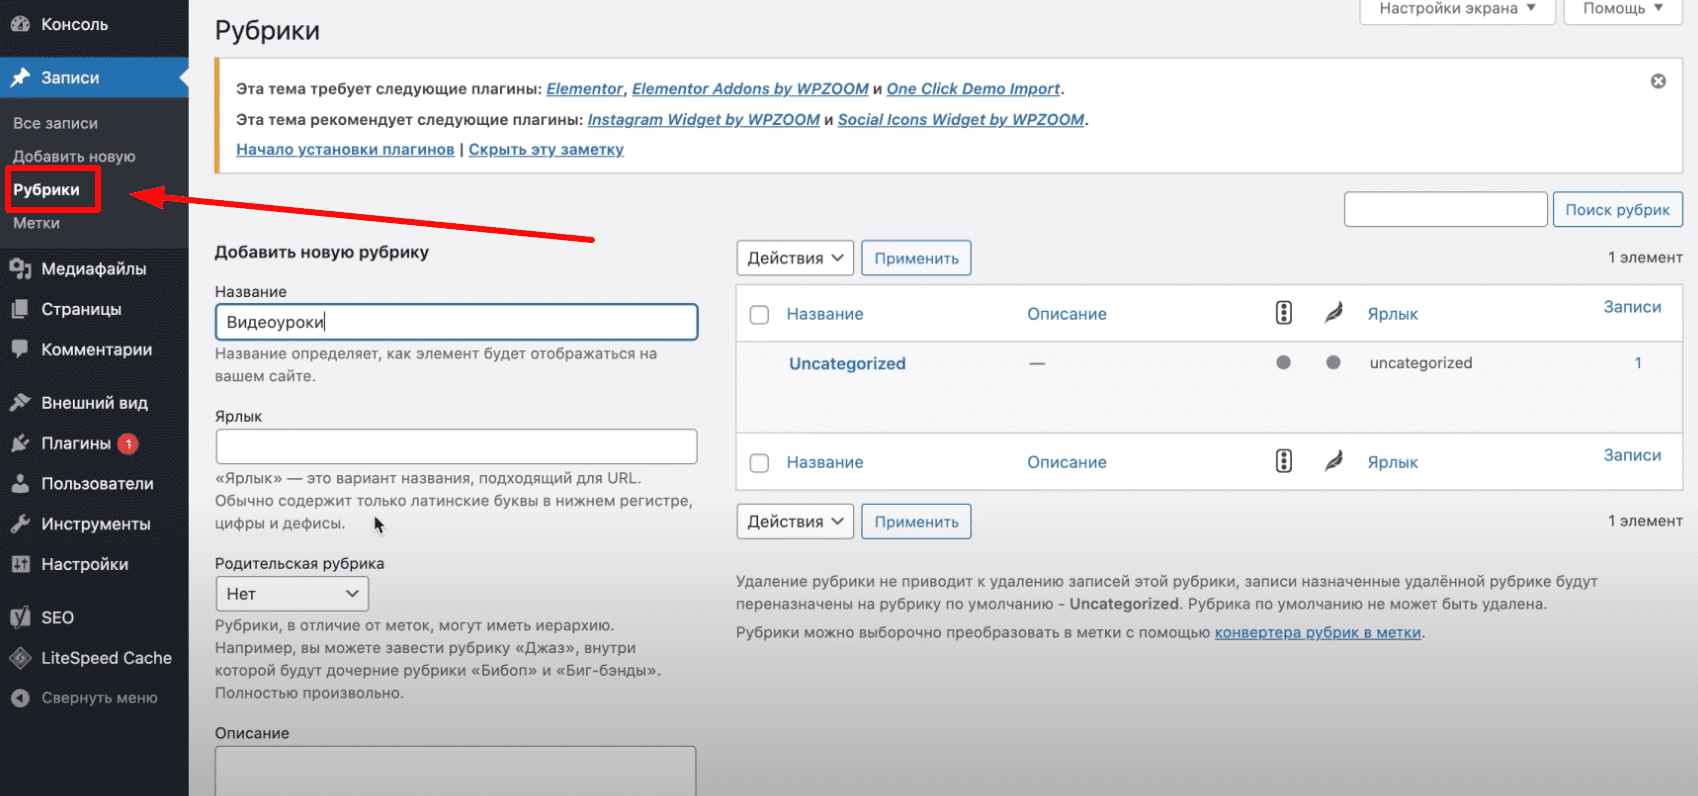Click the SEO score column icon in table header
This screenshot has height=796, width=1698.
pos(1284,313)
